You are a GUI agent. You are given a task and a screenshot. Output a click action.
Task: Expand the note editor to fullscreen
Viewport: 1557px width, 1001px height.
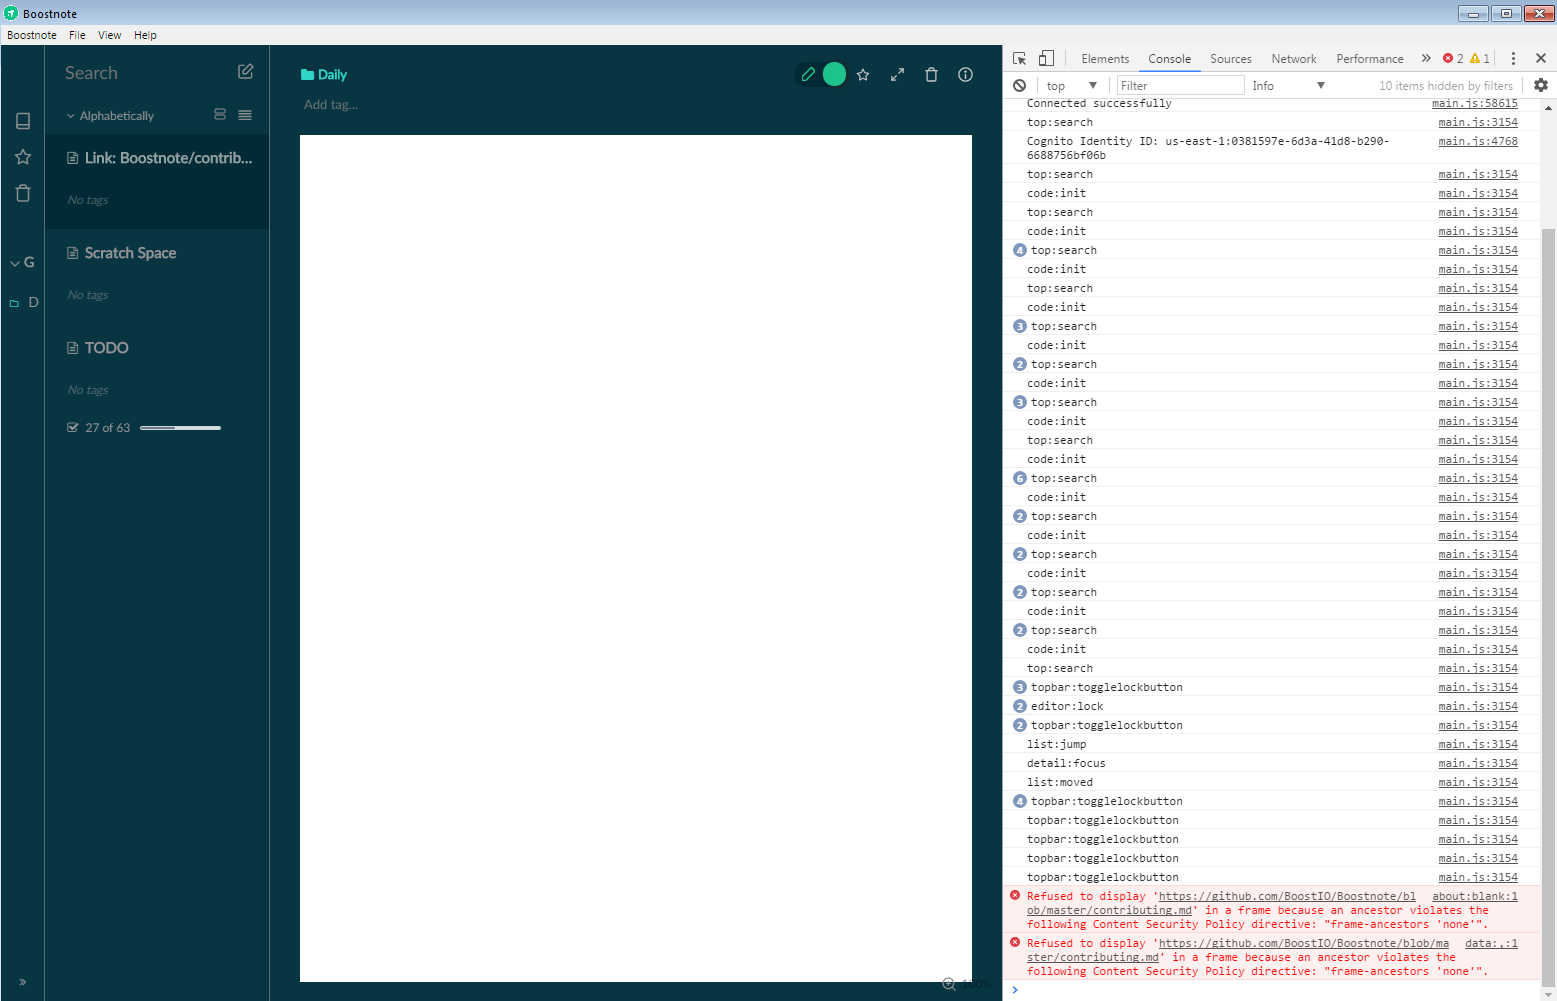coord(897,75)
